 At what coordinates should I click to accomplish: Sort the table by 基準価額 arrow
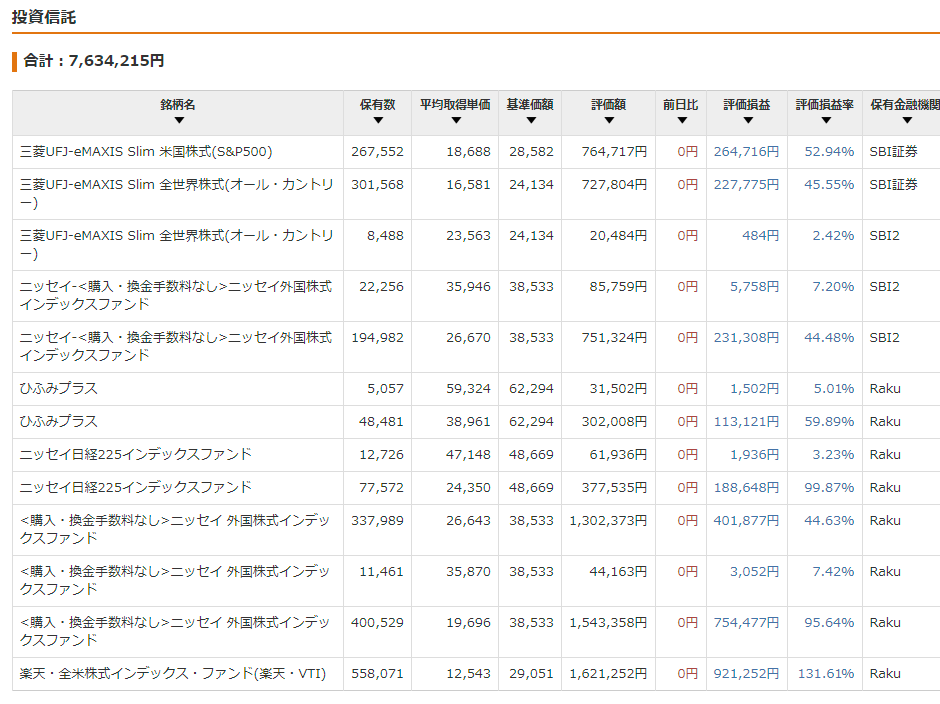(530, 121)
